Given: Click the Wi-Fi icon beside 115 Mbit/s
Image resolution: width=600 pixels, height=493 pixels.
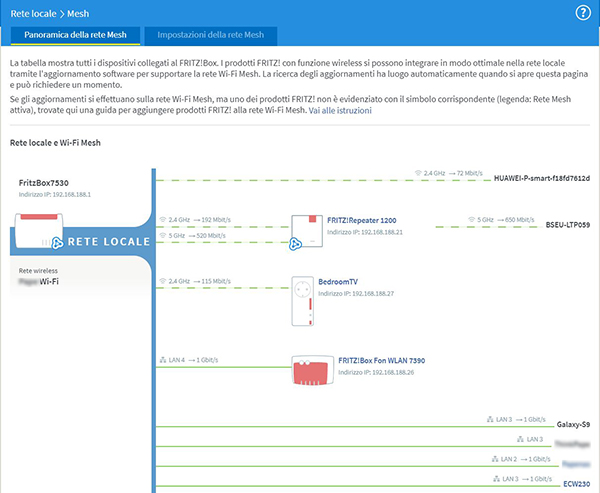Looking at the screenshot, I should [163, 281].
